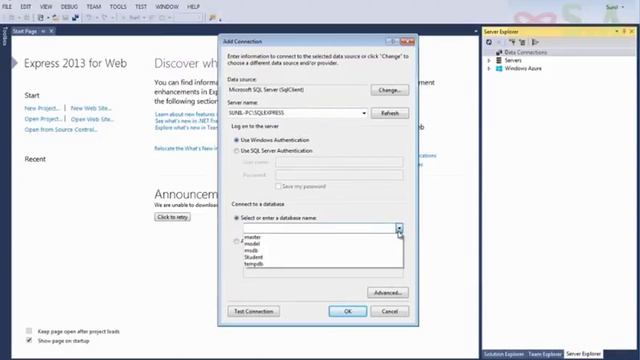The image size is (640, 360).
Task: Open the TEAM menu
Action: (93, 7)
